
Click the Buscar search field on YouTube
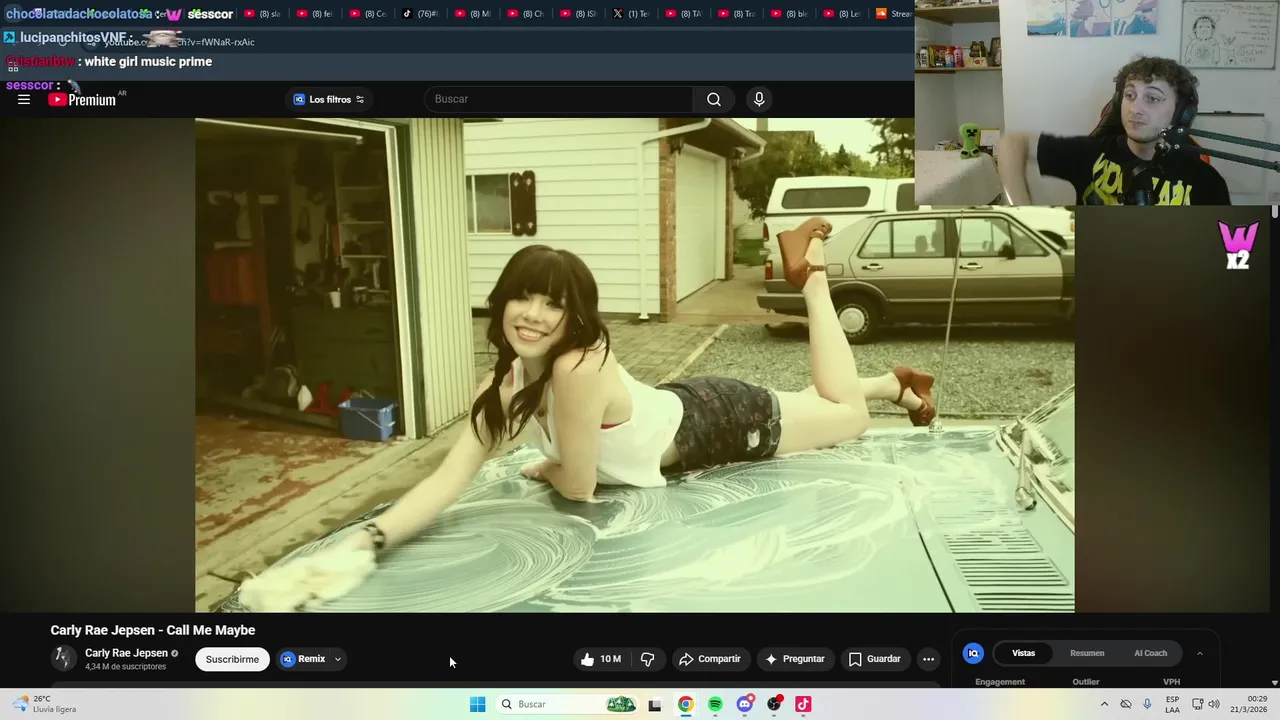click(558, 99)
